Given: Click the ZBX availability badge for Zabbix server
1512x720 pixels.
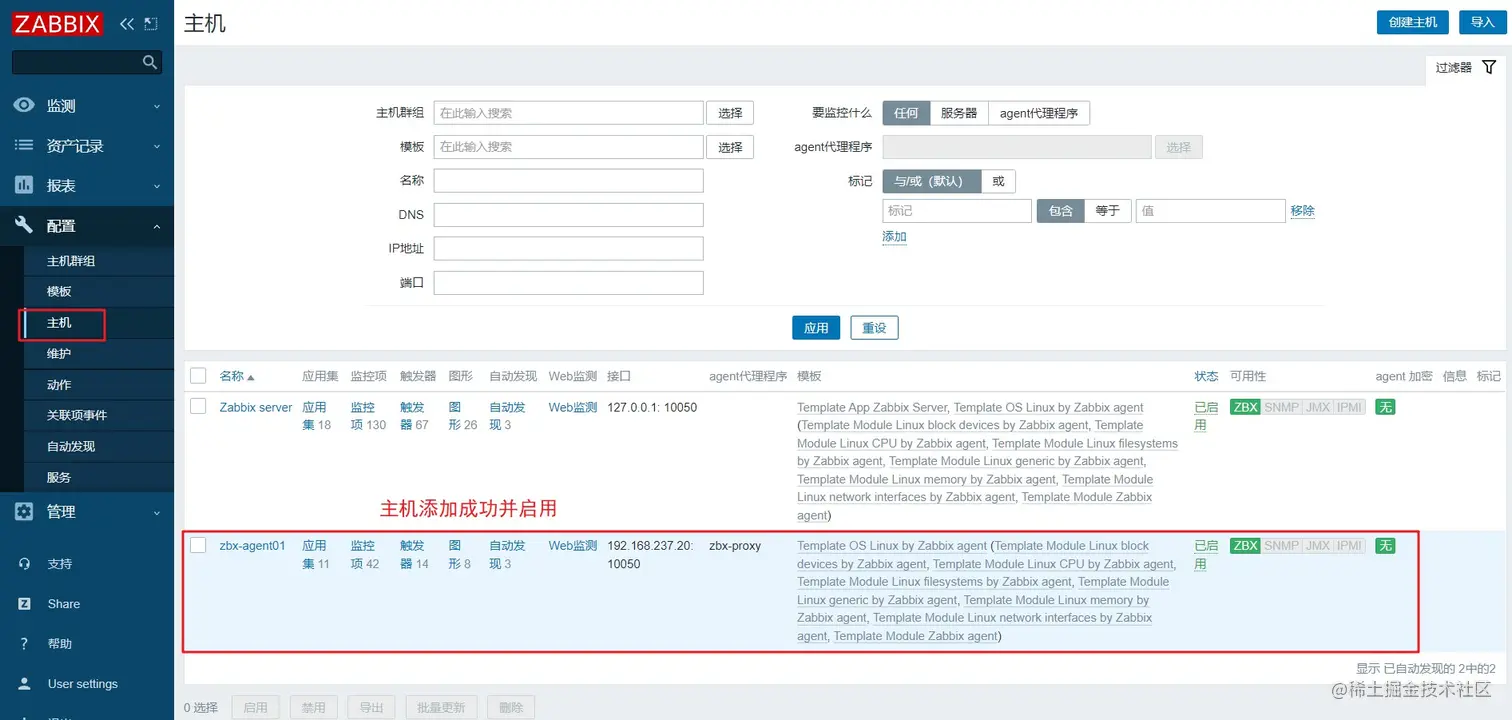Looking at the screenshot, I should (1245, 407).
